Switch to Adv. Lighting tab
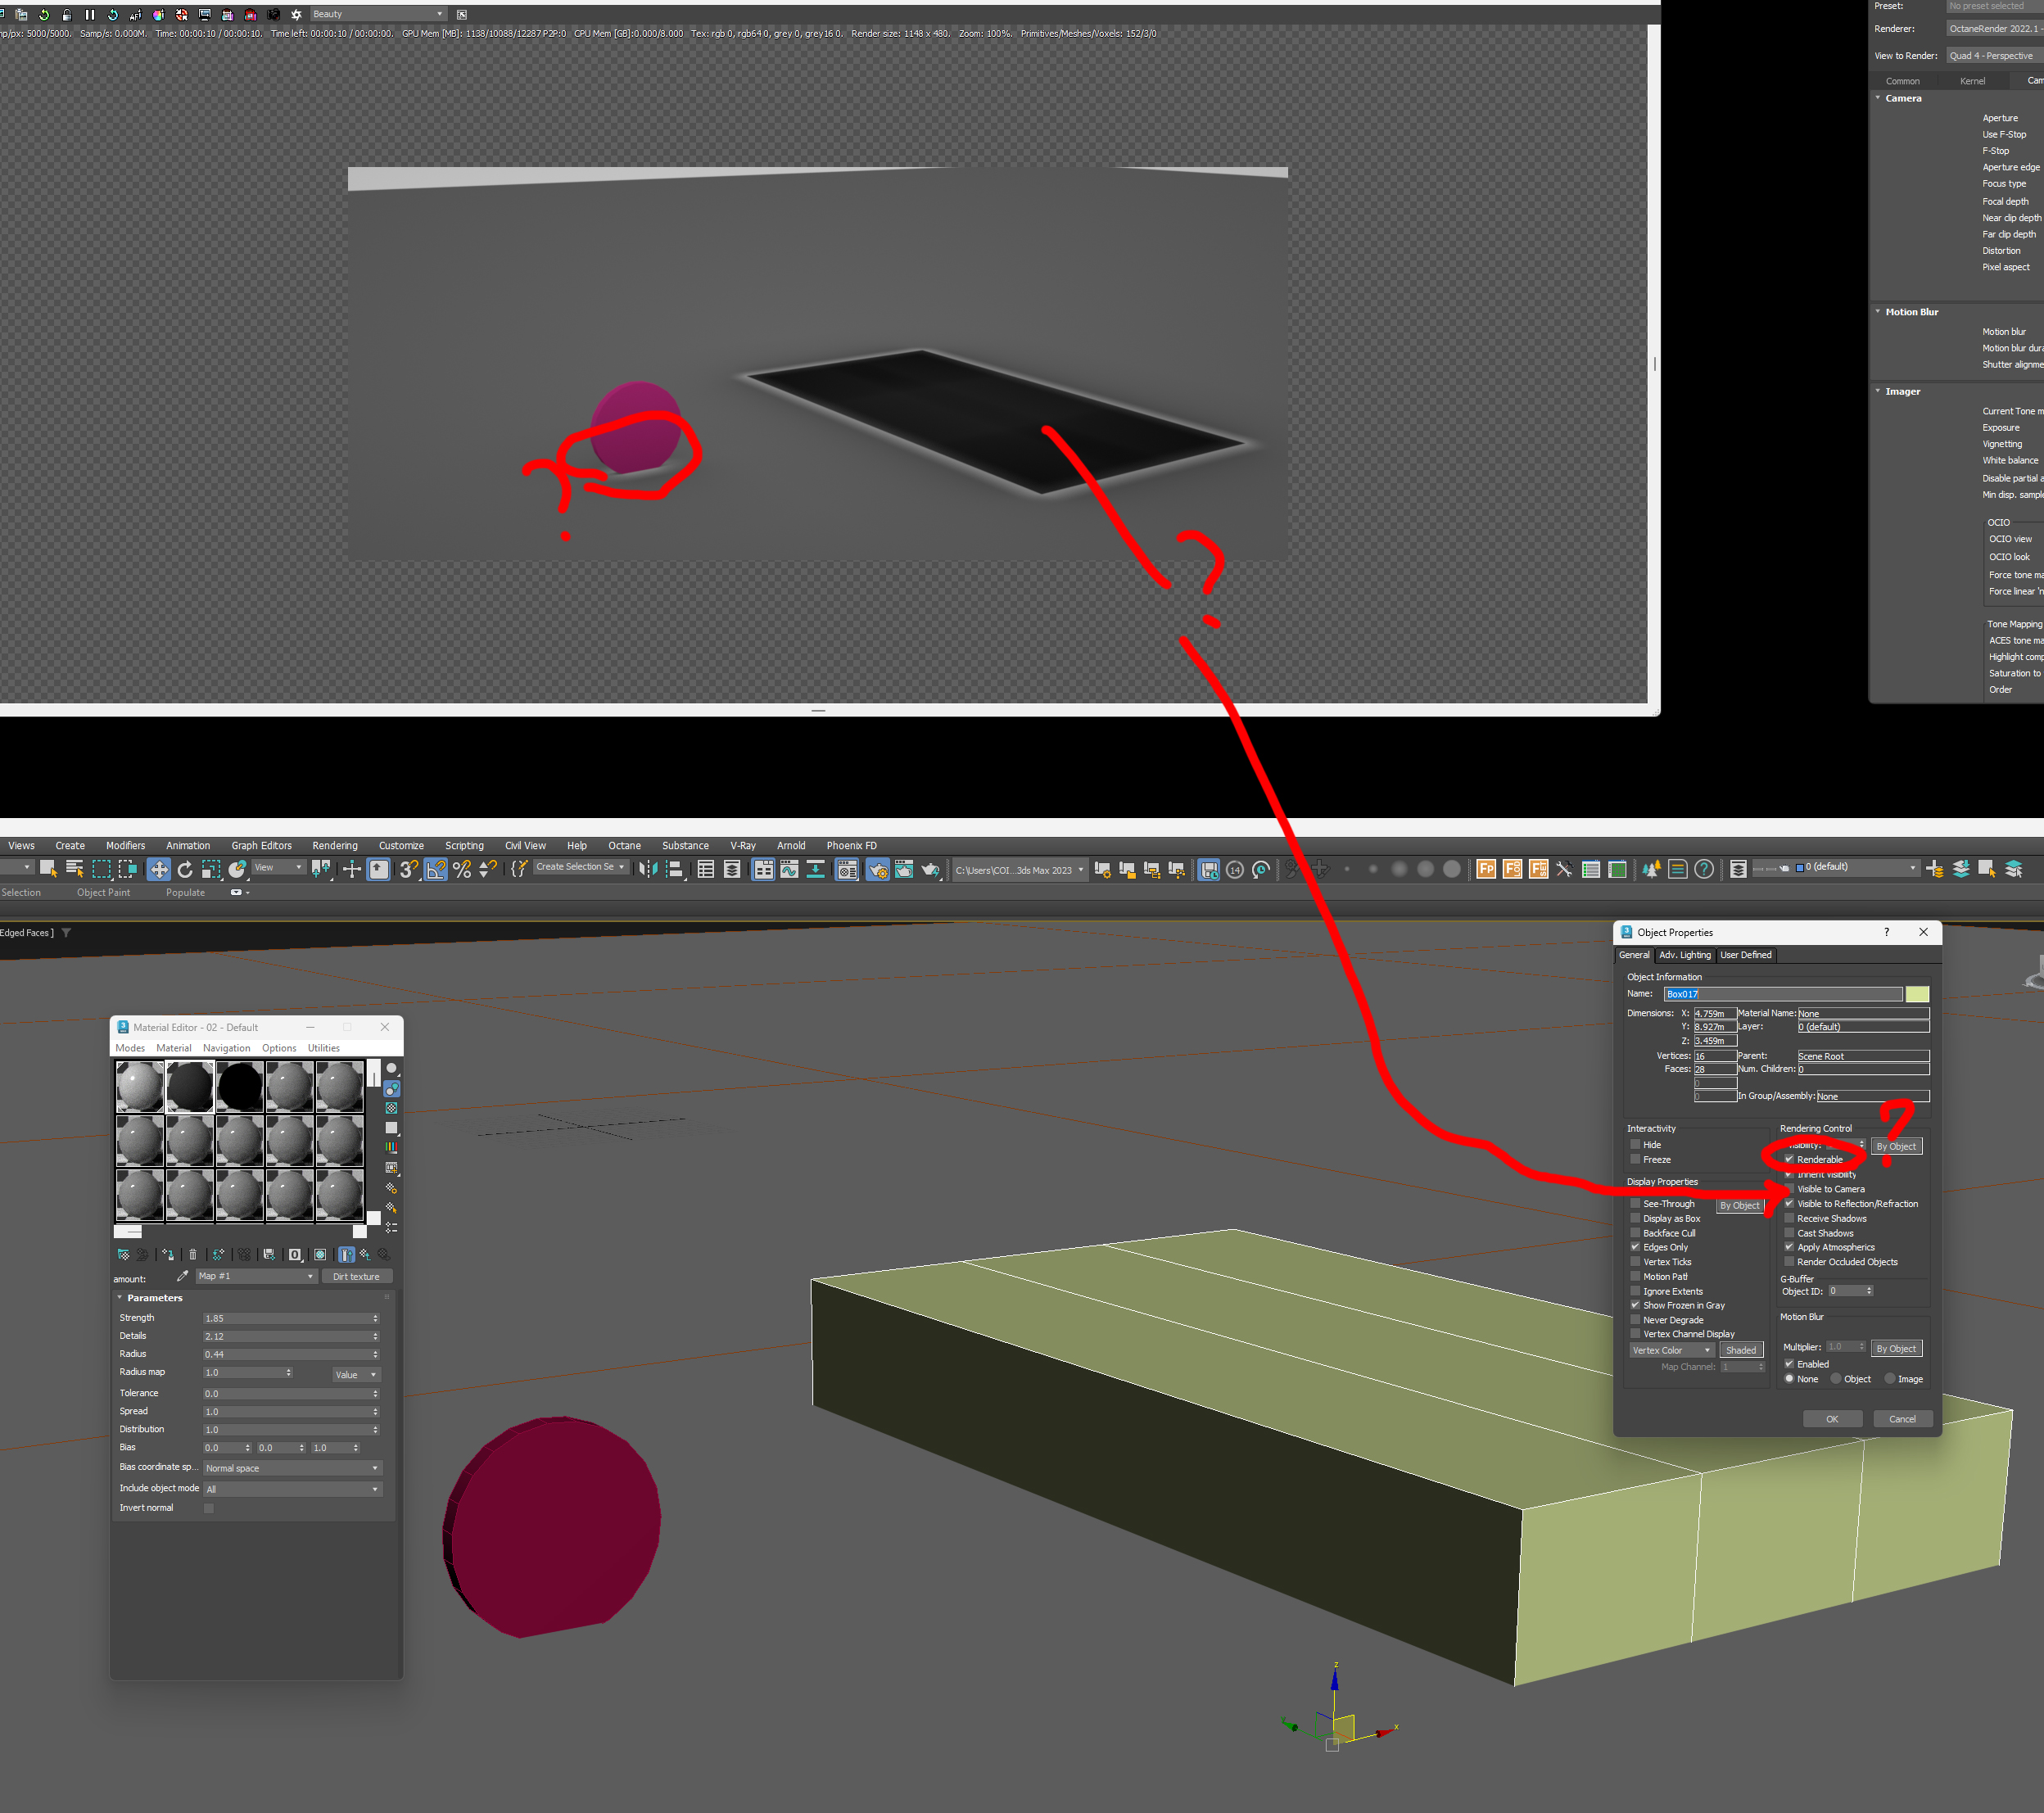2044x1813 pixels. (1684, 955)
